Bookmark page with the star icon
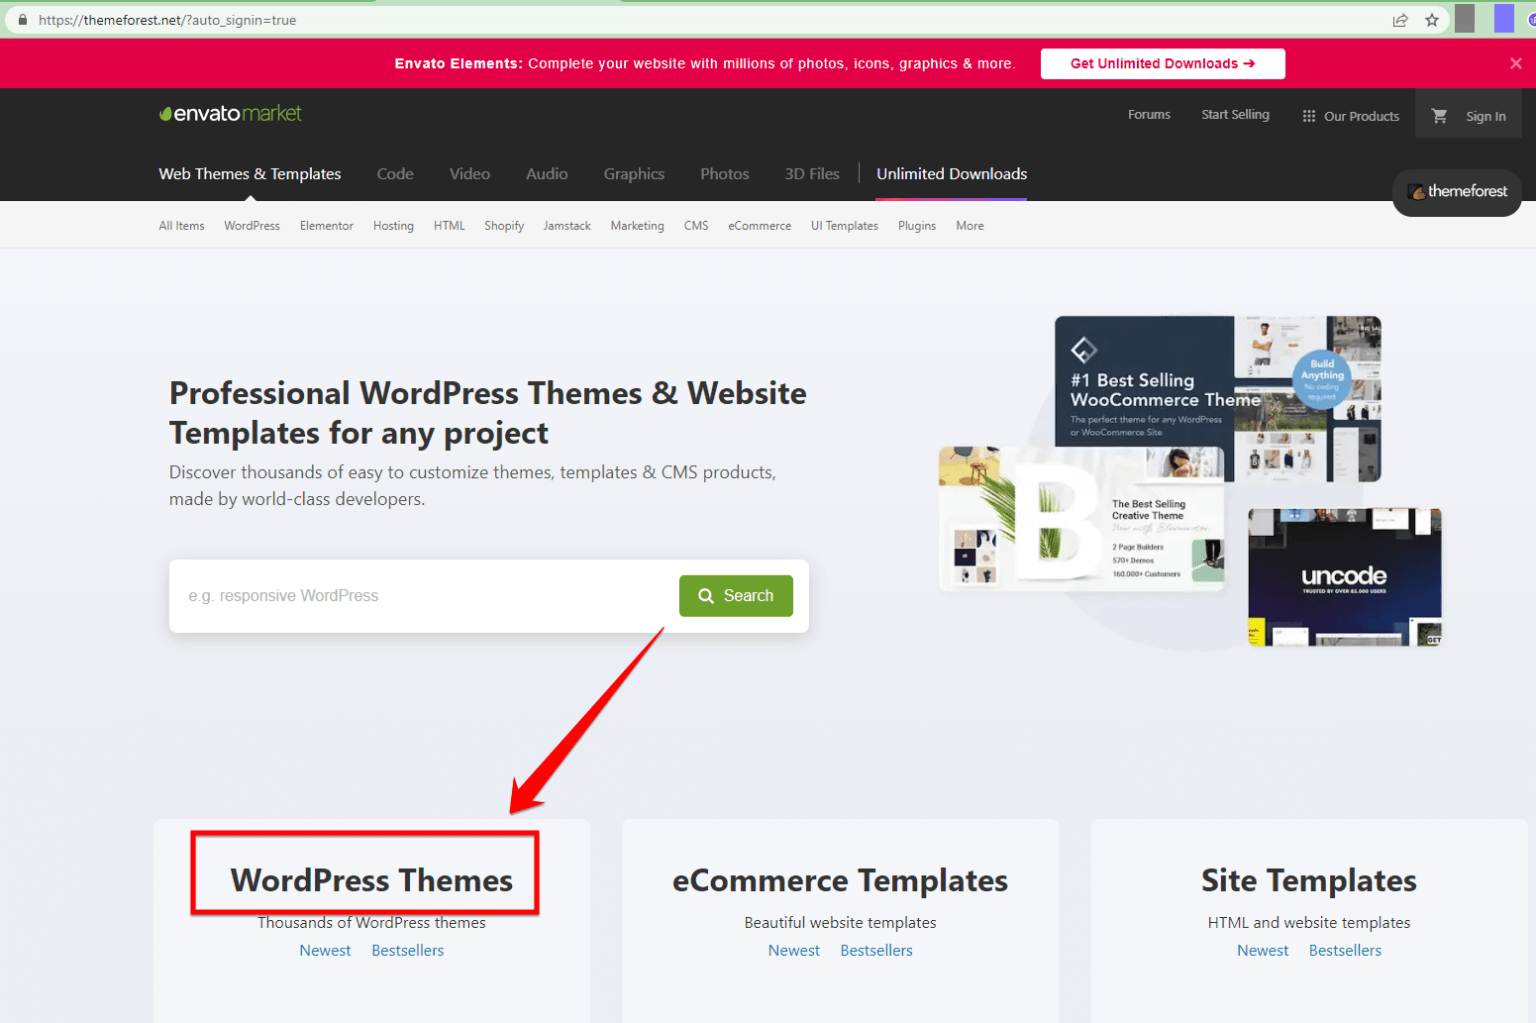 tap(1432, 20)
